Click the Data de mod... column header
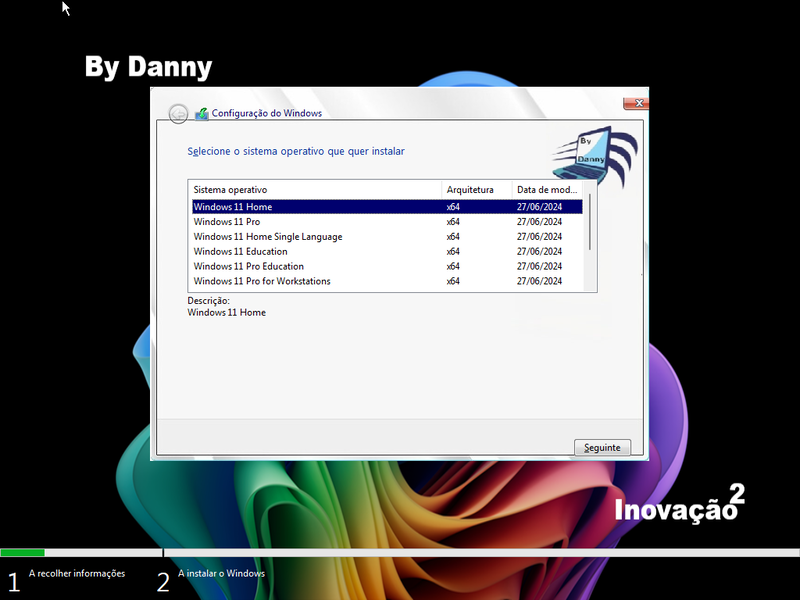 547,190
